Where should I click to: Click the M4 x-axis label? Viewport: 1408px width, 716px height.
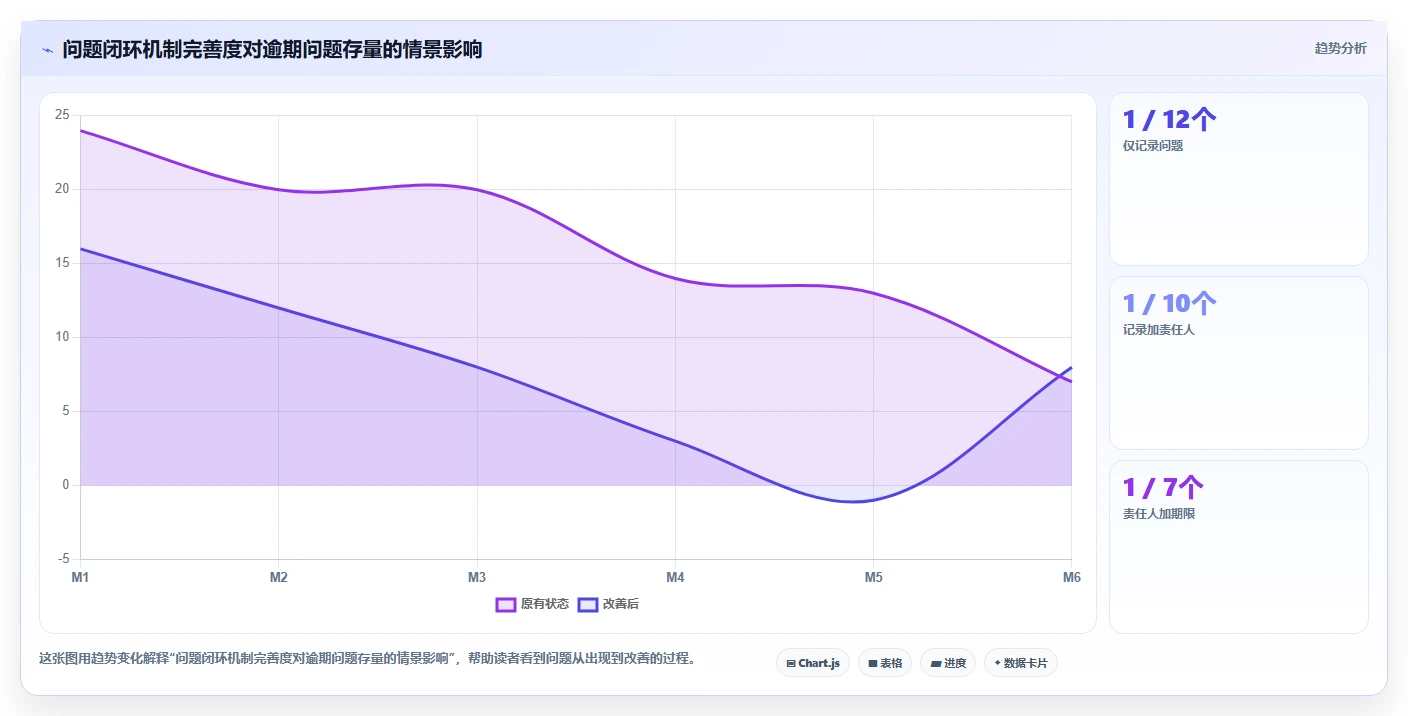pos(675,577)
